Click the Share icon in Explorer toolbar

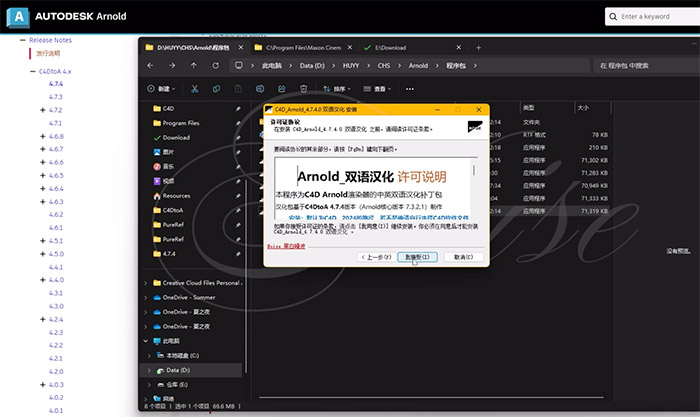282,89
